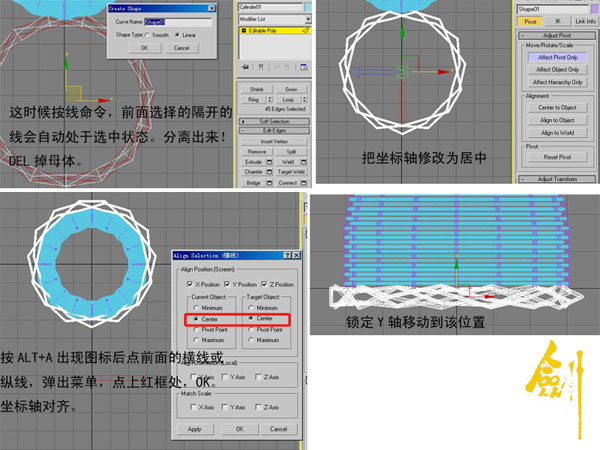
Task: Switch to the Pivot tab
Action: coord(530,21)
